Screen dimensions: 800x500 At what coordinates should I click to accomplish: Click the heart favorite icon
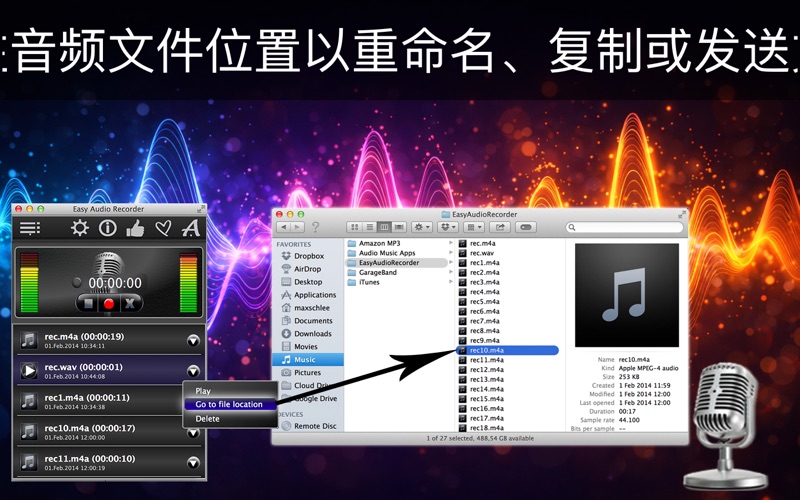click(163, 228)
